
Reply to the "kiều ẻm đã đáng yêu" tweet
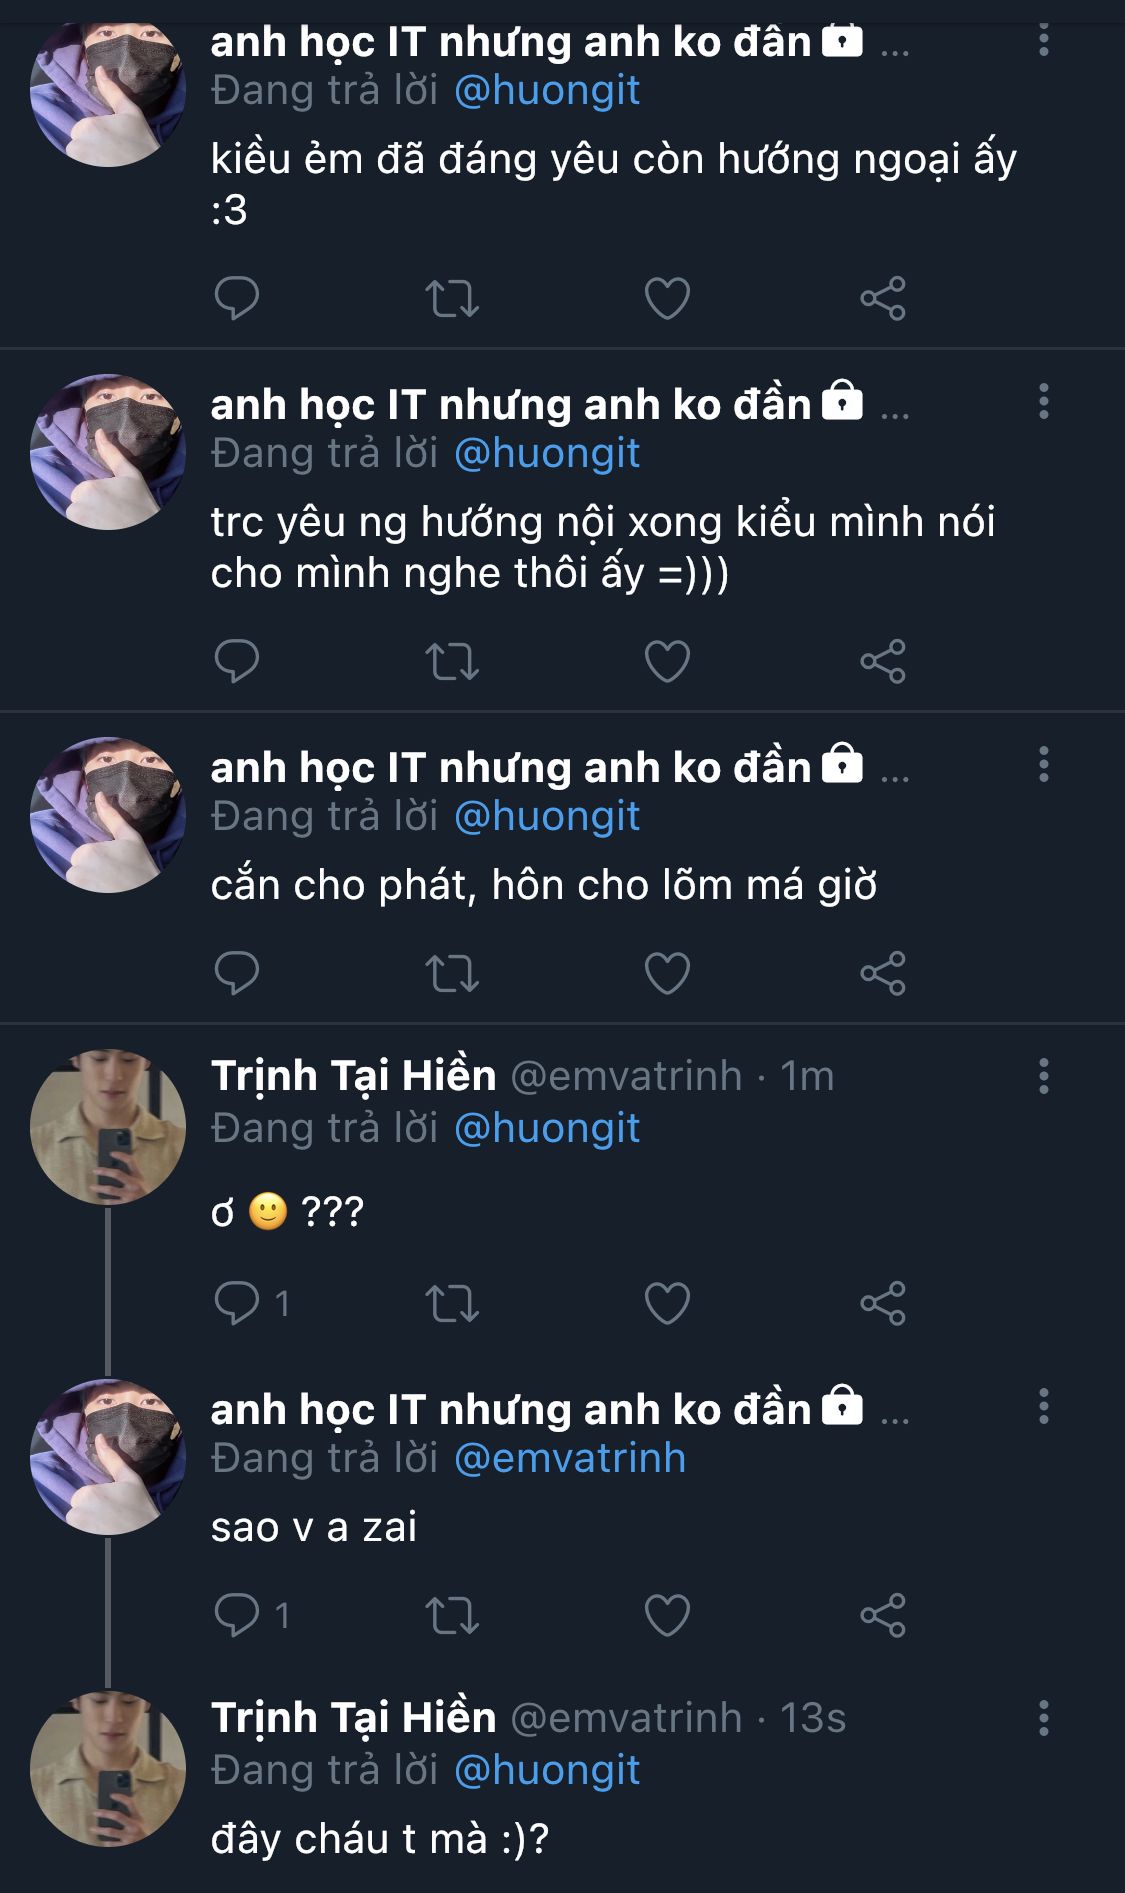237,298
